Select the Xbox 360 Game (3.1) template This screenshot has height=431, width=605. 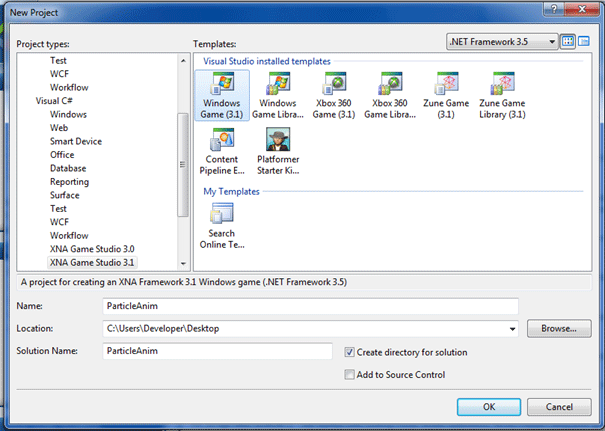[334, 95]
